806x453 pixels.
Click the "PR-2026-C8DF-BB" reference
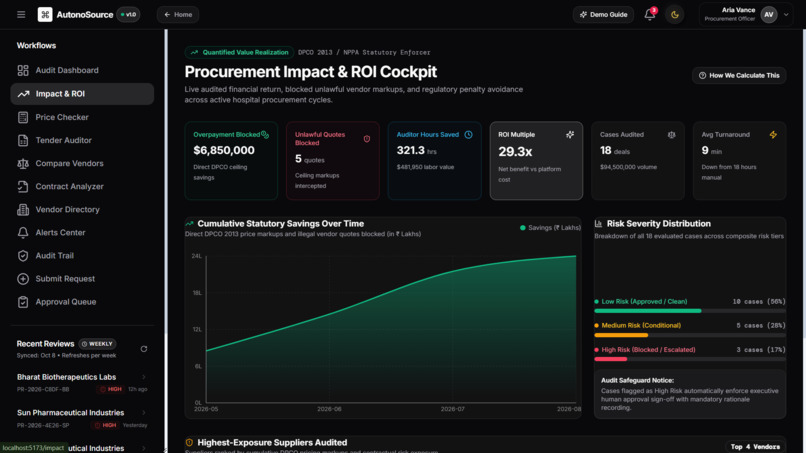(x=43, y=389)
